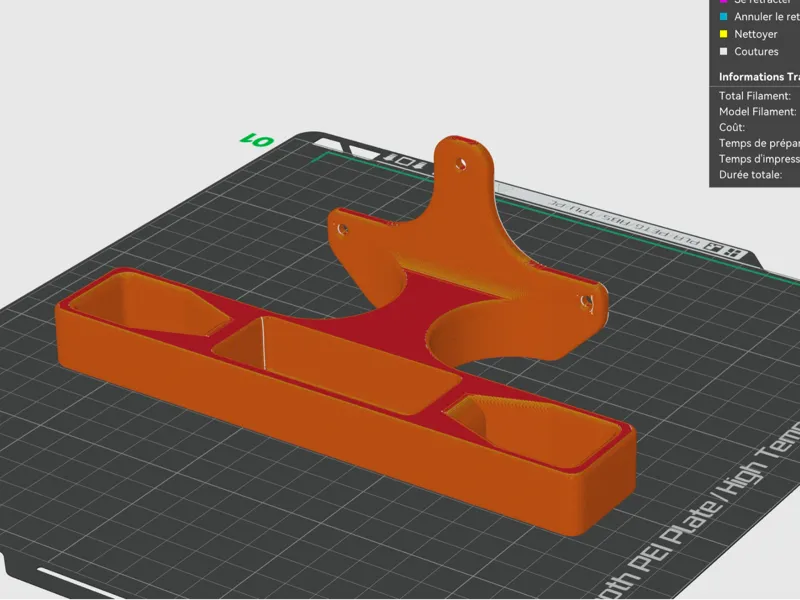The width and height of the screenshot is (800, 600).
Task: Click the Informations Tra section header
Action: point(759,77)
